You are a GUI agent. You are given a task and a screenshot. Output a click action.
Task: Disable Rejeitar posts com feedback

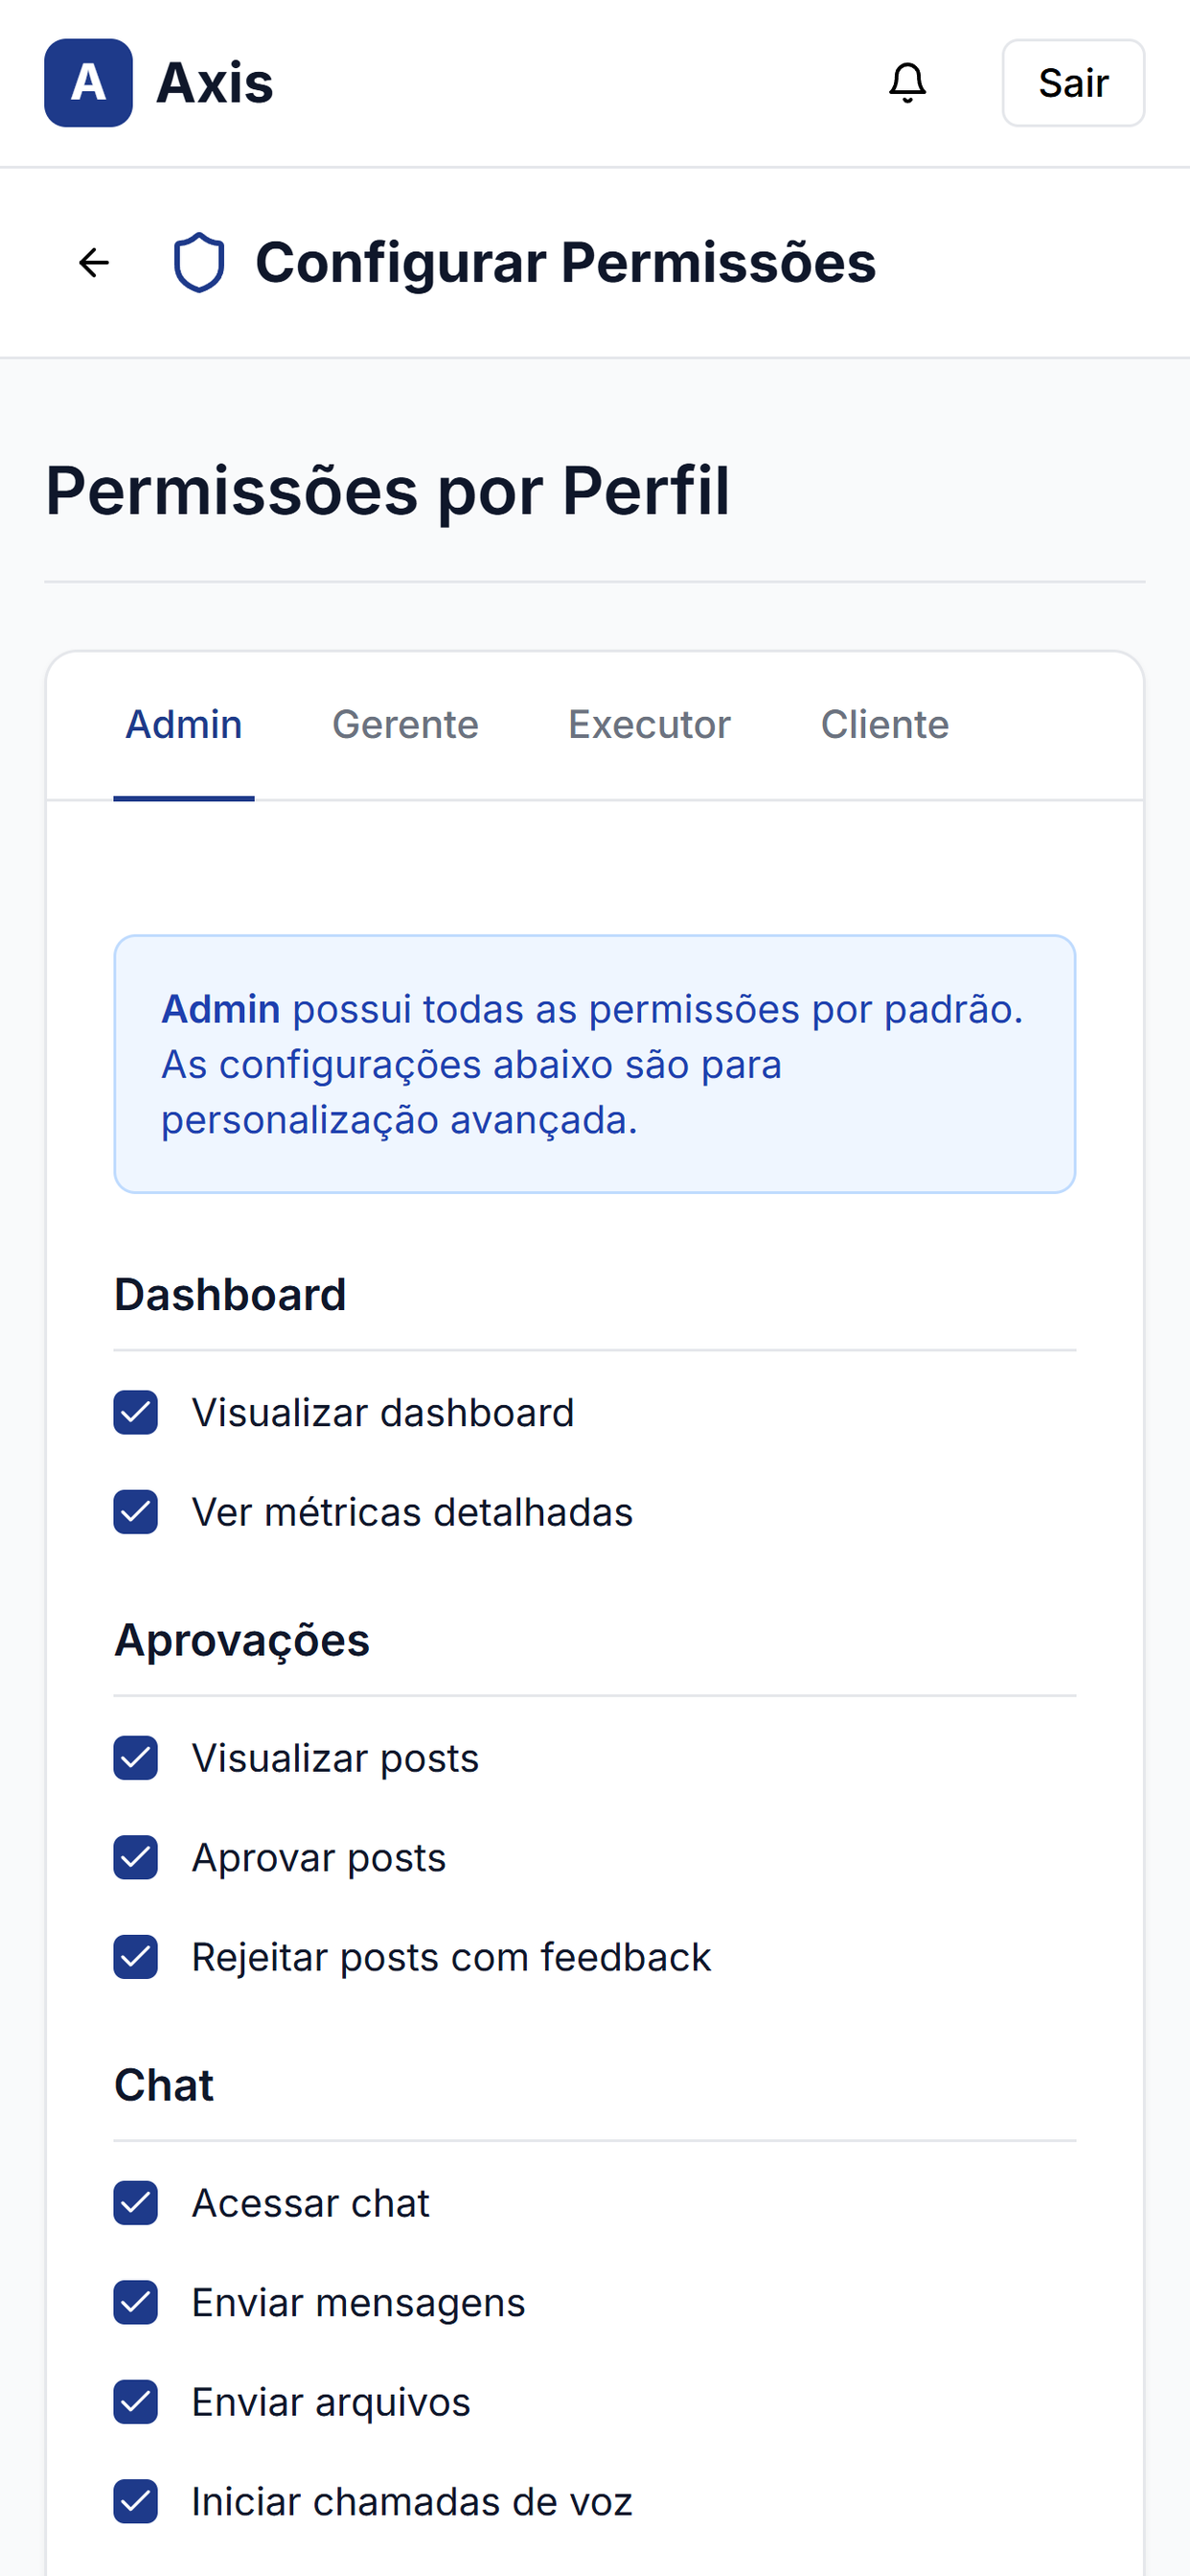(136, 1957)
